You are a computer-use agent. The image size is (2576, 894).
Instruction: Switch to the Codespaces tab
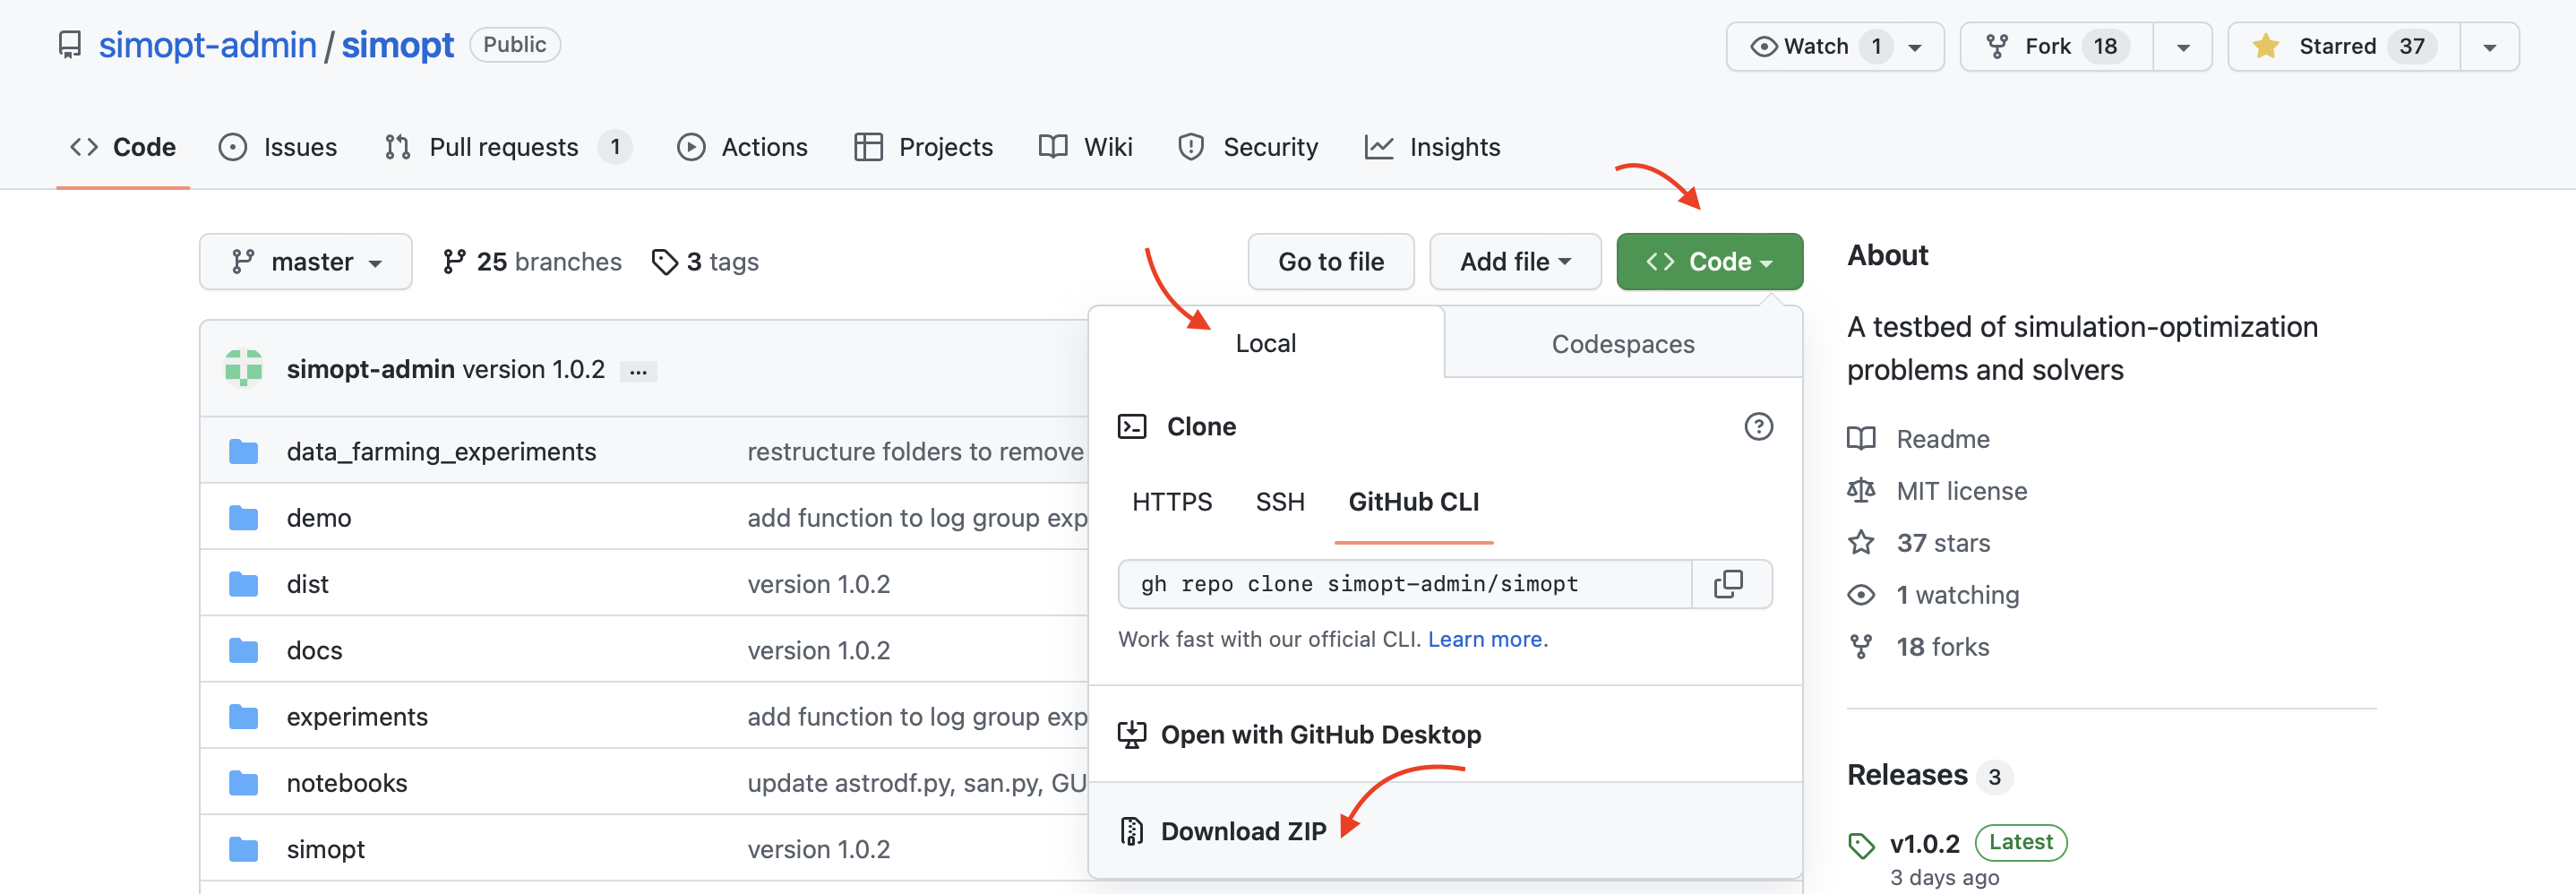pos(1623,343)
